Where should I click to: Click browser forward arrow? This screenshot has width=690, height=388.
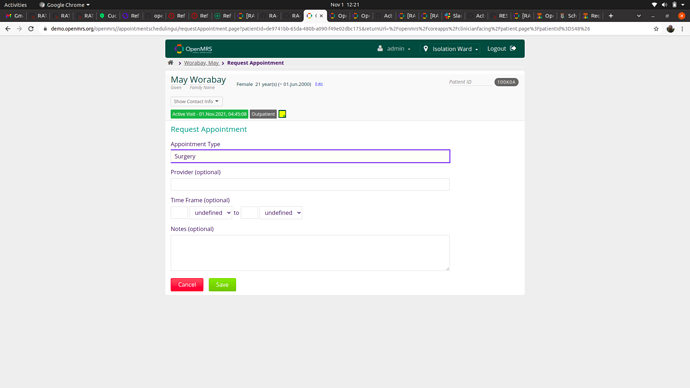click(19, 29)
